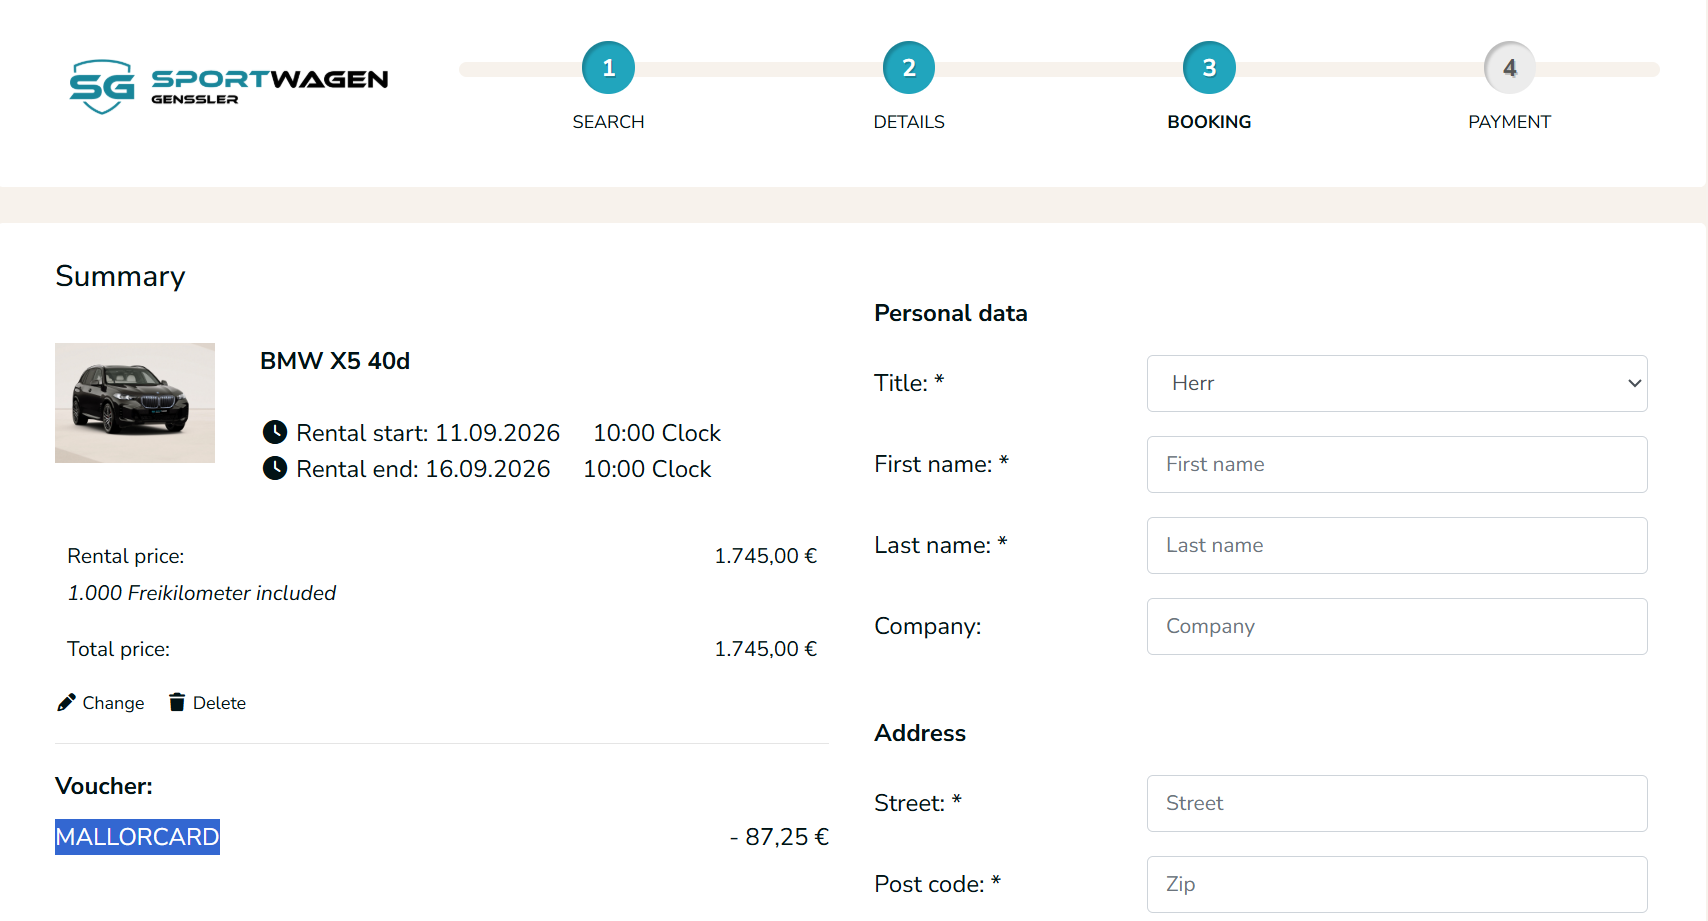
Task: Open the SEARCH step label
Action: [x=608, y=122]
